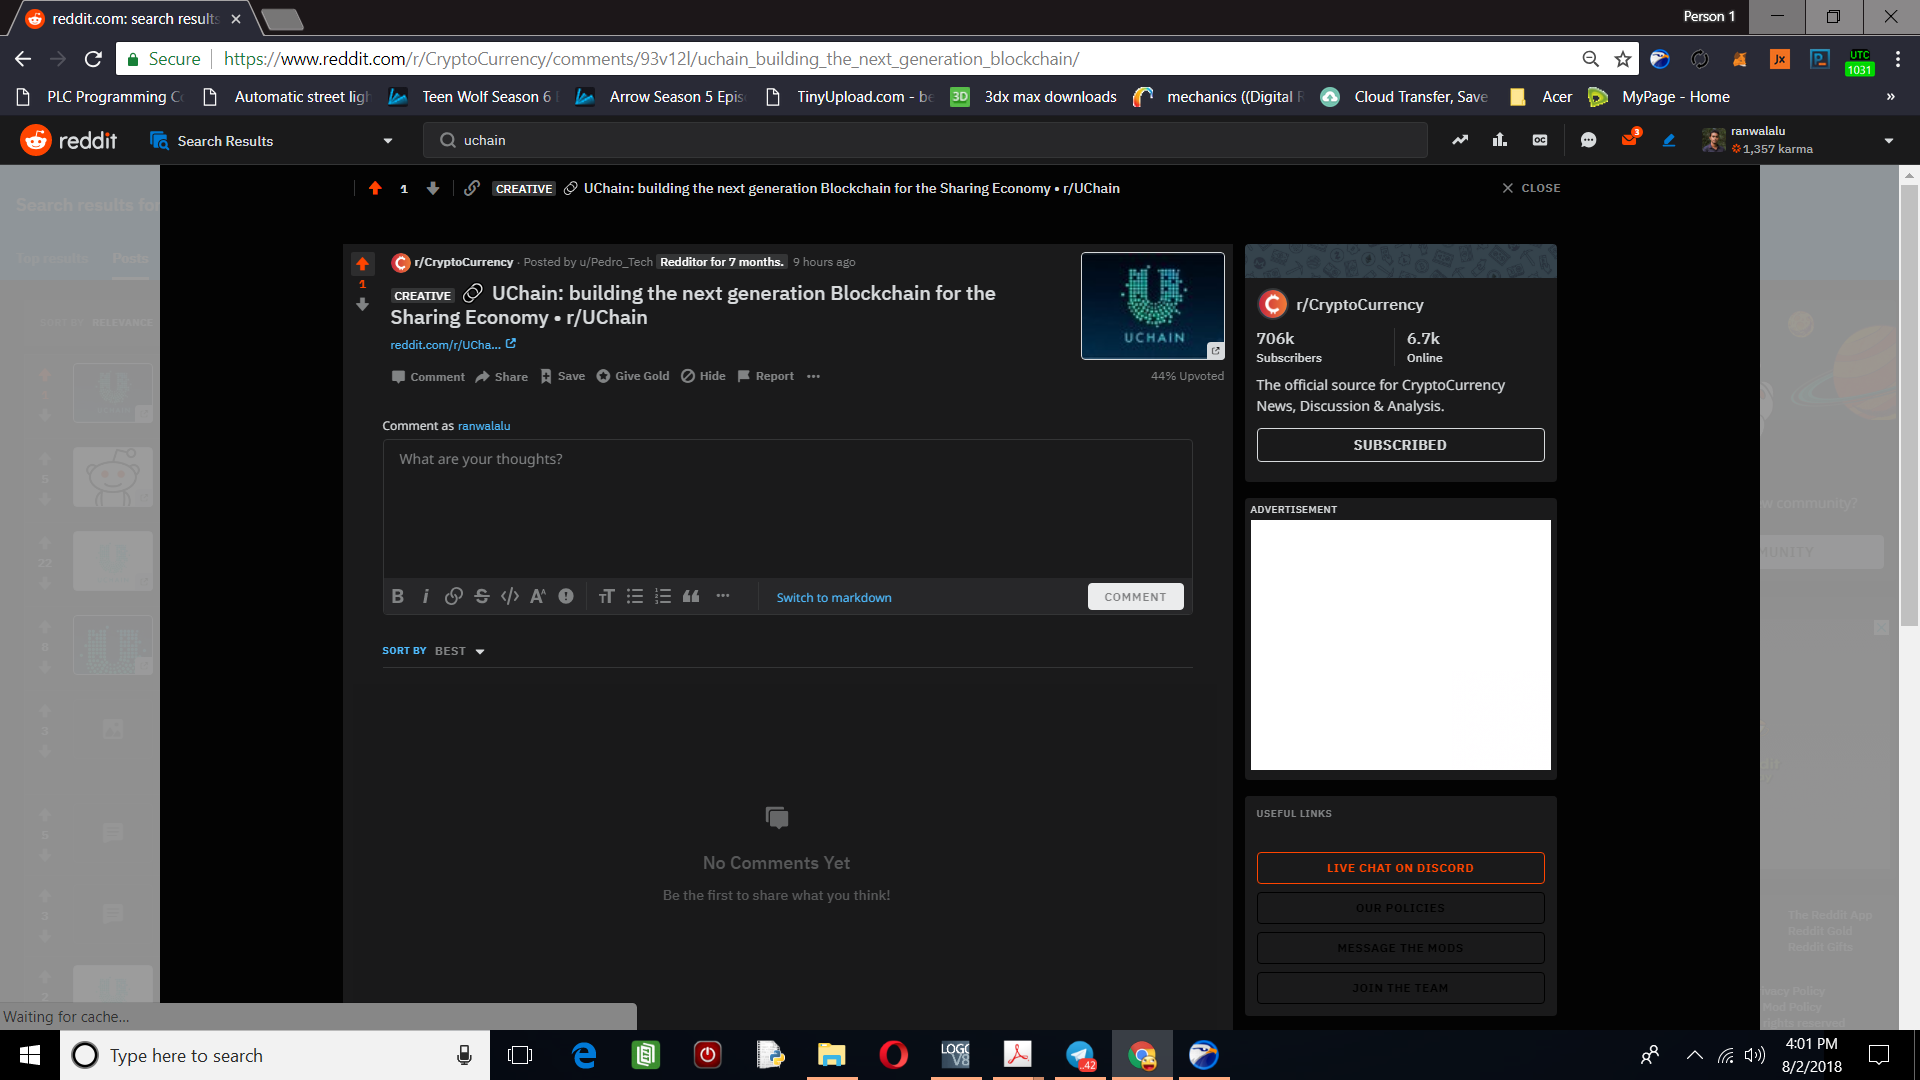Click MESSAGE THE MODS button
This screenshot has height=1080, width=1920.
coord(1400,948)
